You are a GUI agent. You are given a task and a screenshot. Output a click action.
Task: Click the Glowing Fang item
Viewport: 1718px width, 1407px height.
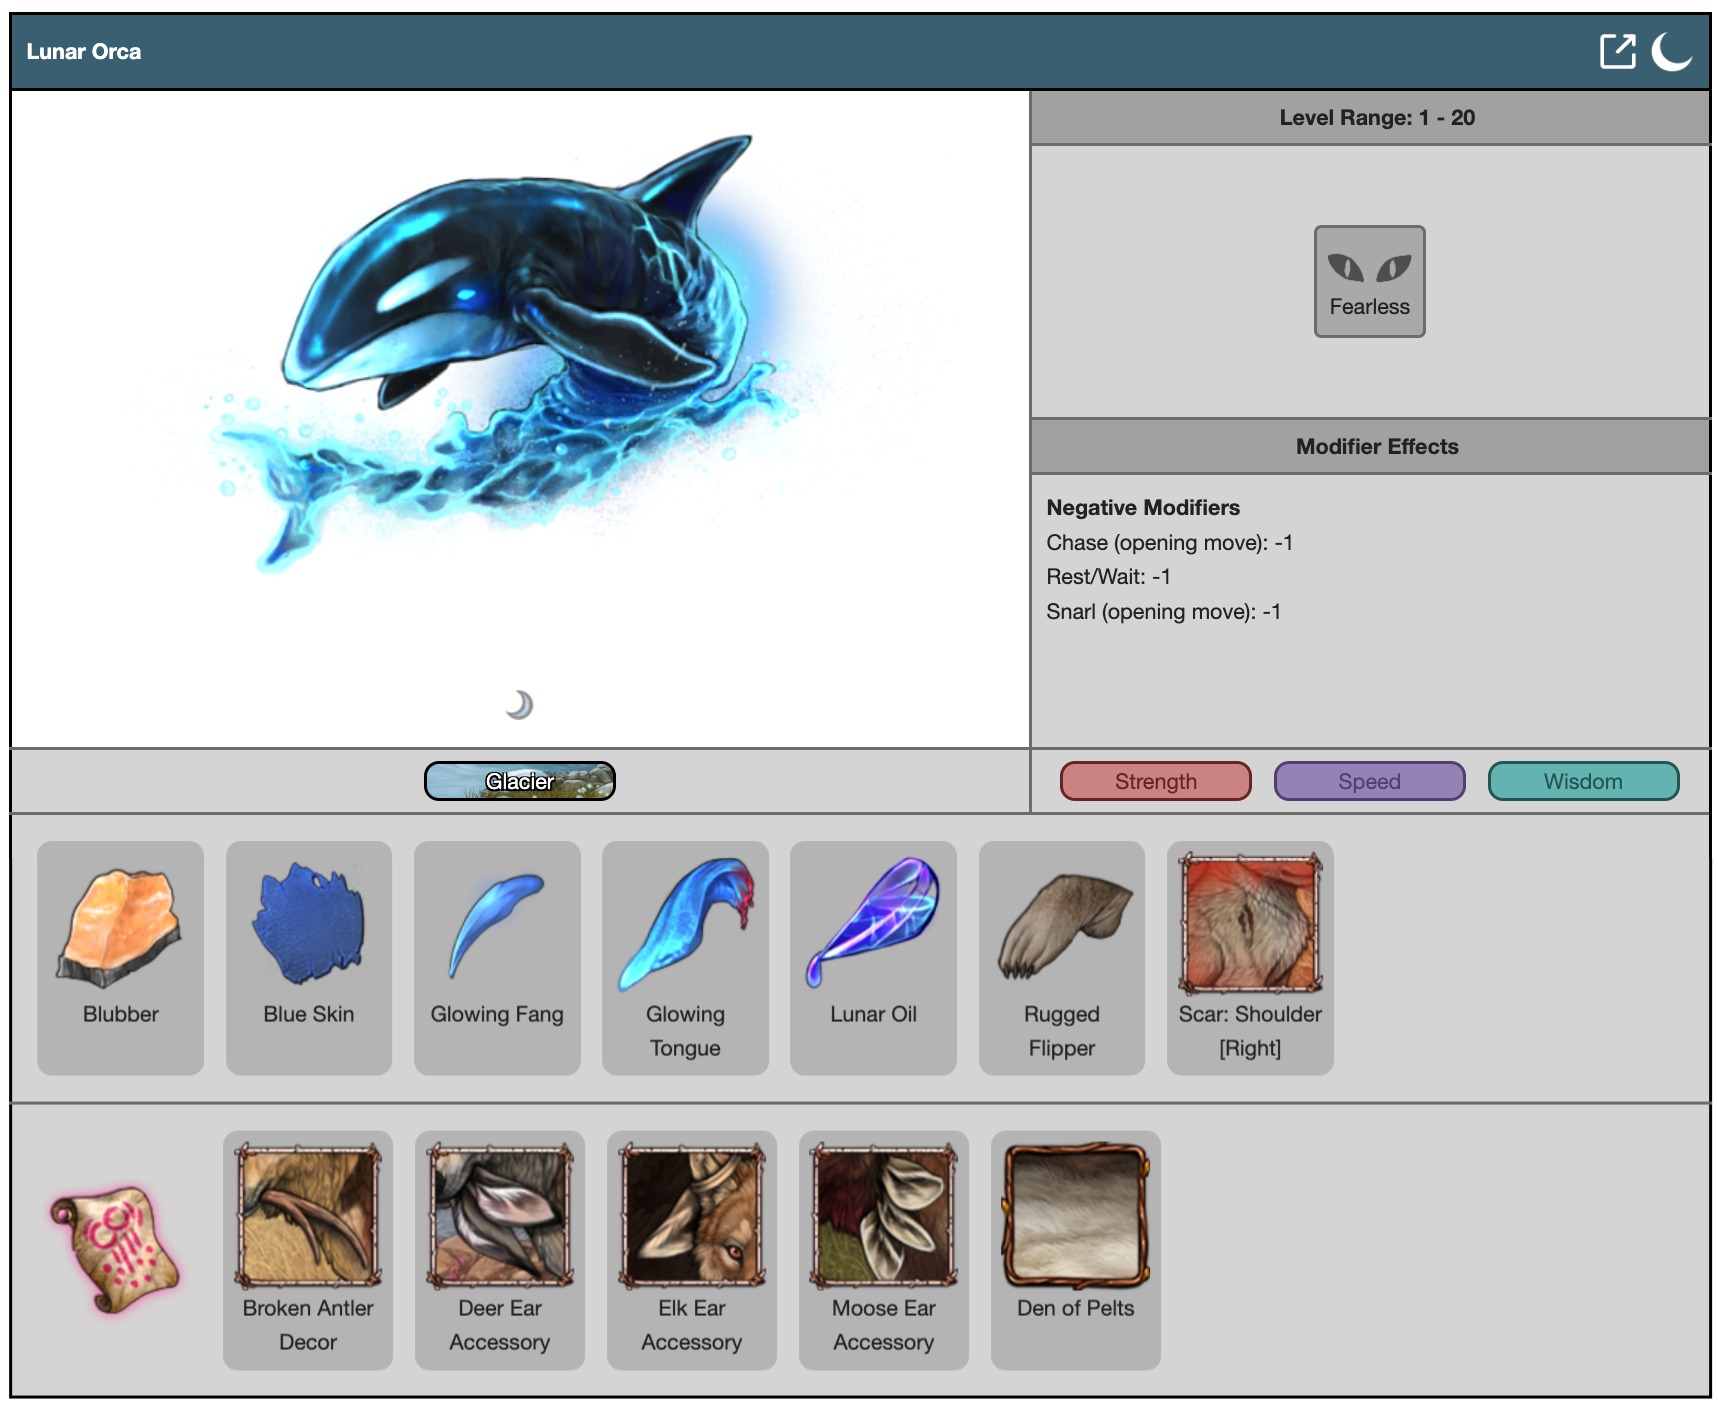coord(497,927)
